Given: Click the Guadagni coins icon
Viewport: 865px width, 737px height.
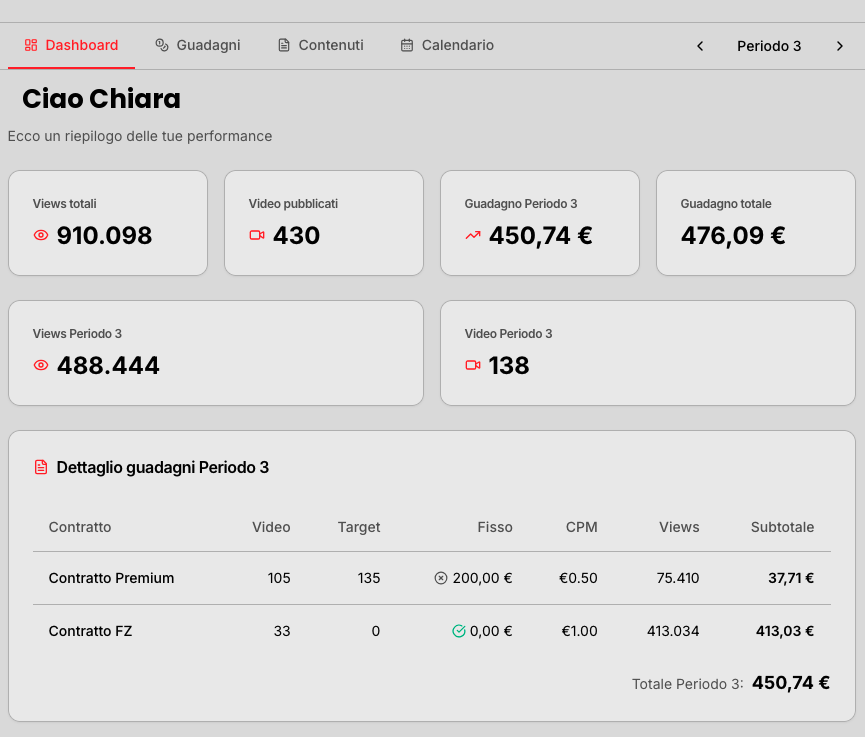Looking at the screenshot, I should 162,45.
